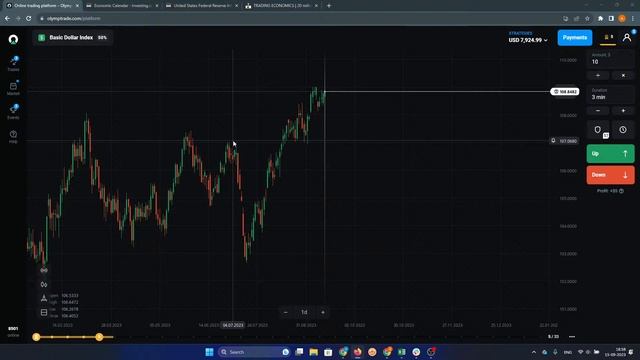The height and width of the screenshot is (360, 640).
Task: Click the highlighted date label 04.07.2023
Action: (233, 325)
